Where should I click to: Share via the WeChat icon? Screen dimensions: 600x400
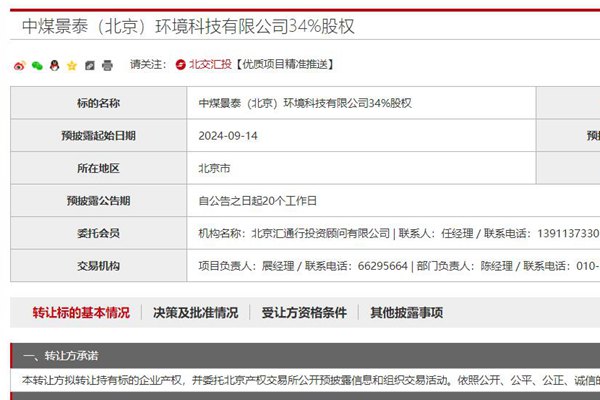click(37, 66)
